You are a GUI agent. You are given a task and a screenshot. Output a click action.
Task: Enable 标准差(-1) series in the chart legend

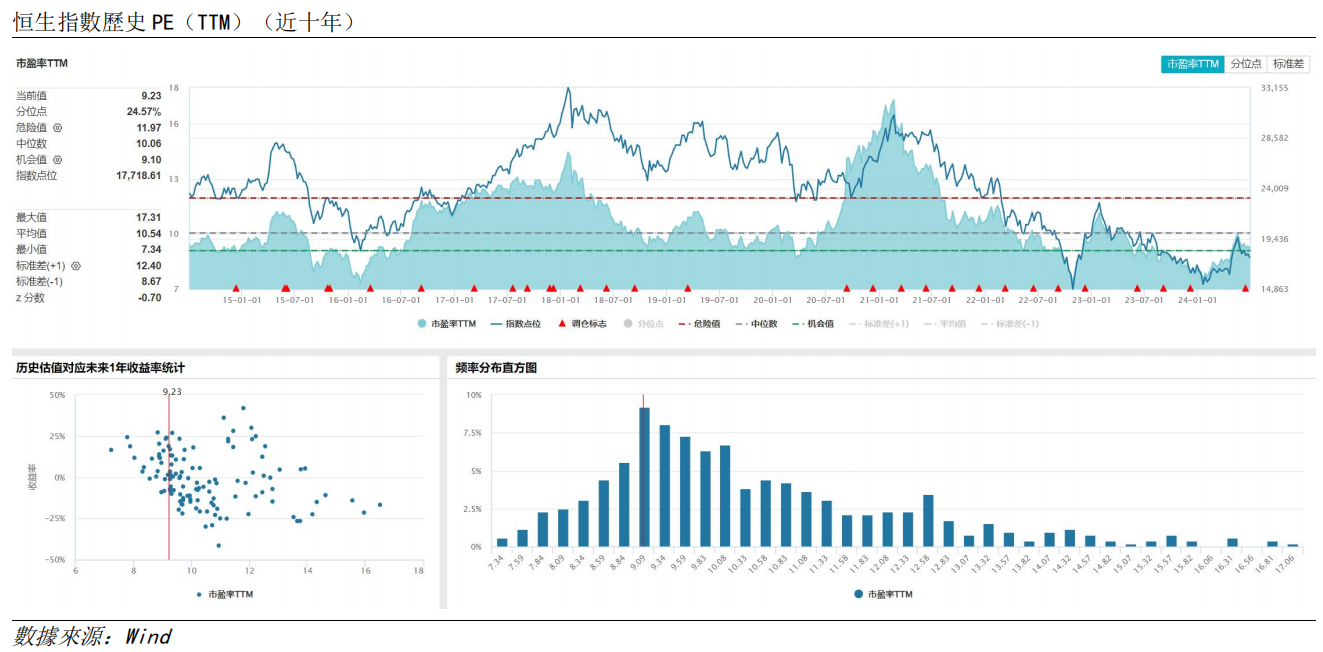(1009, 324)
